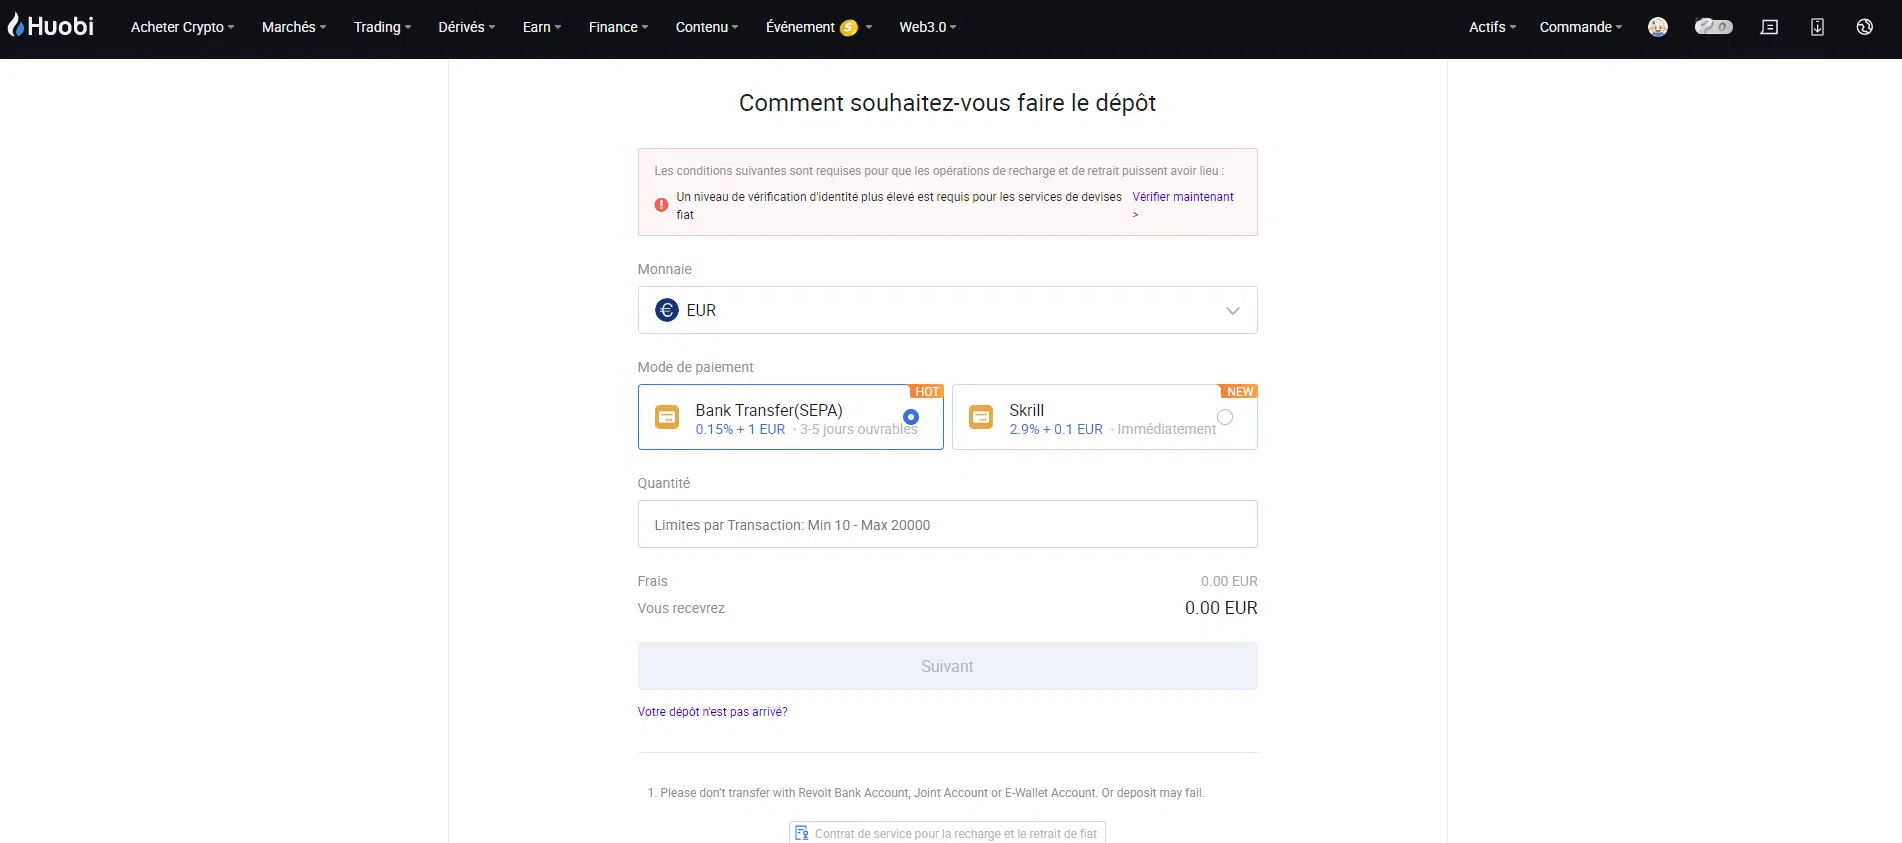This screenshot has width=1902, height=843.
Task: Click the Frais '0.00 EUR' value
Action: pos(1229,581)
